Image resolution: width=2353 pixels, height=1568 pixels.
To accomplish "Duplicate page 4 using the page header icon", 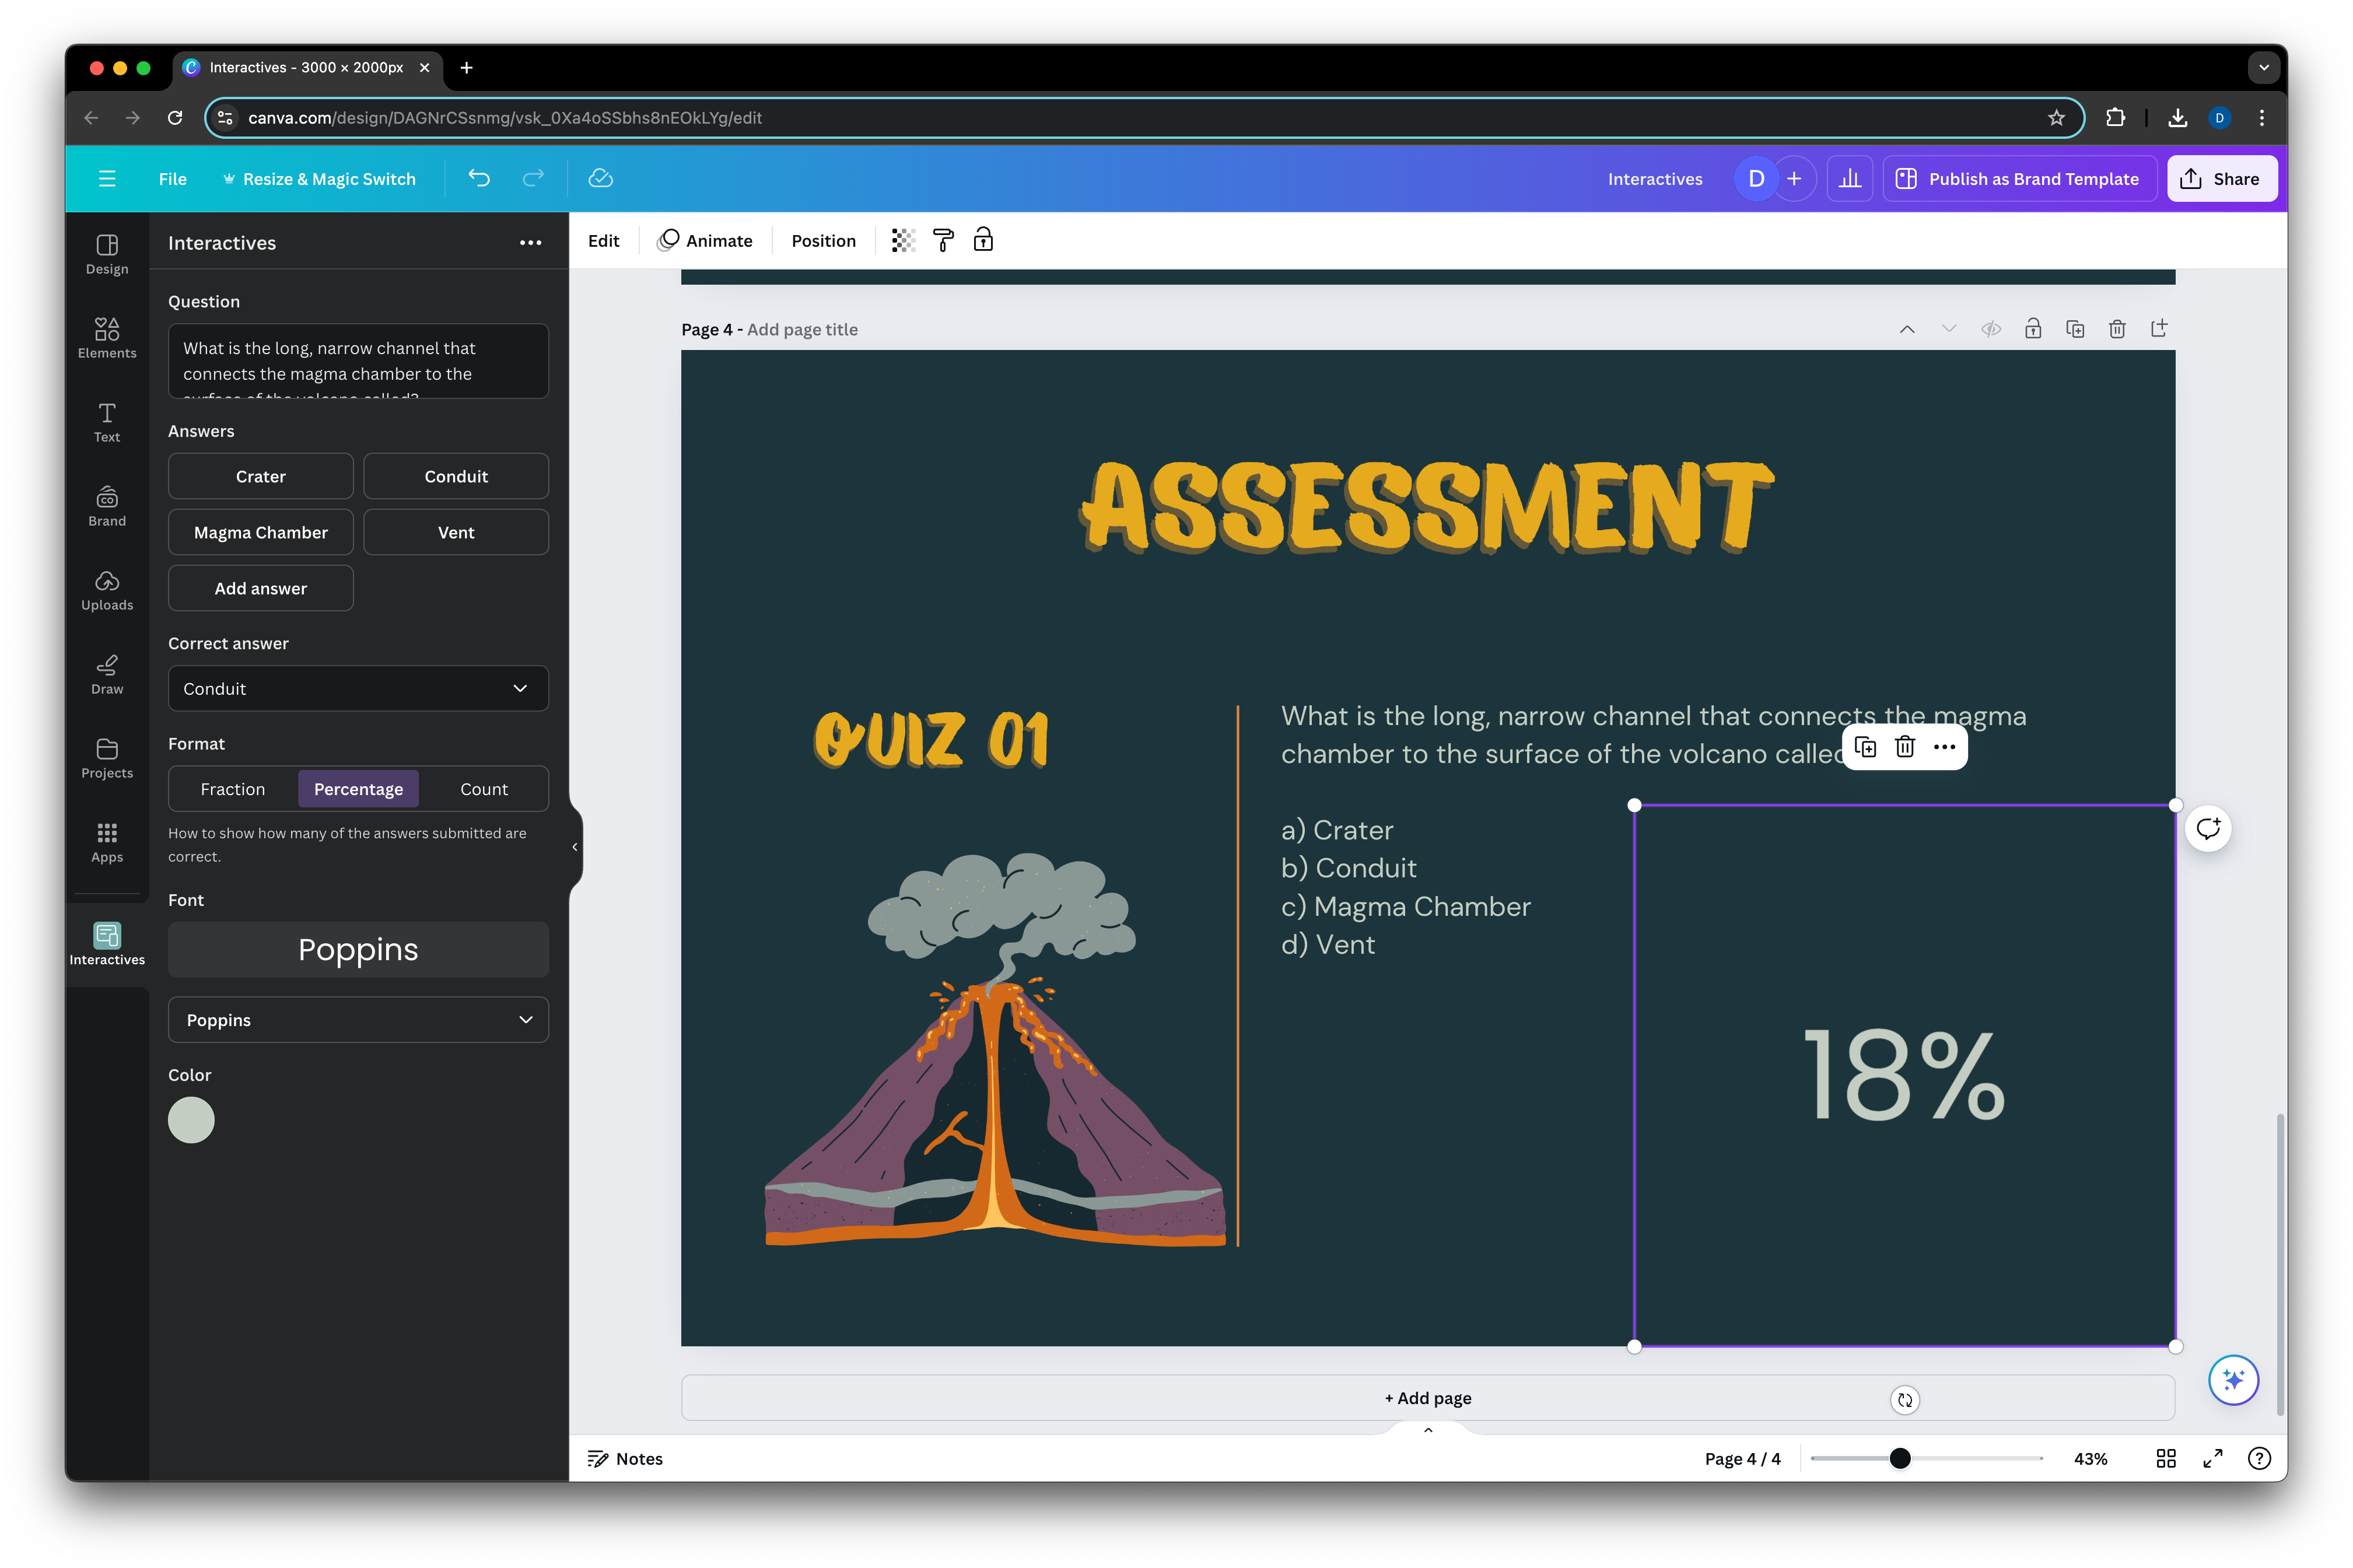I will coord(2075,329).
